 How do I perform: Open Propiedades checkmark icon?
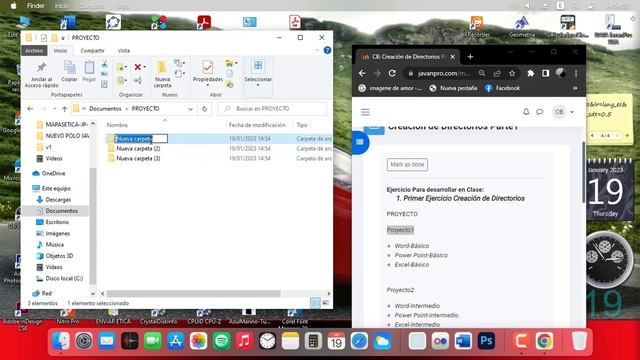click(x=207, y=67)
